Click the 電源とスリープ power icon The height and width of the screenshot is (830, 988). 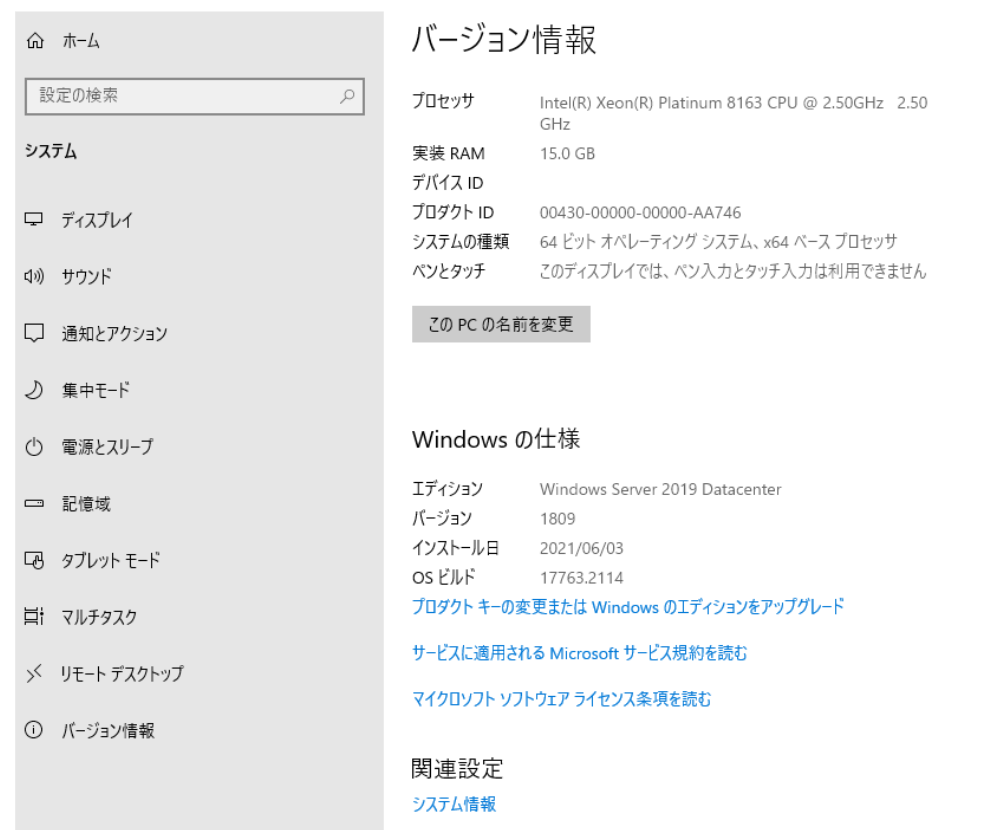[34, 447]
